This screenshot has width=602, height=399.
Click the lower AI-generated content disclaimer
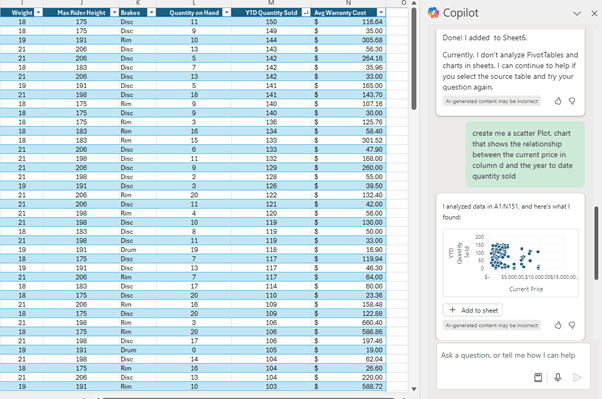[x=492, y=325]
